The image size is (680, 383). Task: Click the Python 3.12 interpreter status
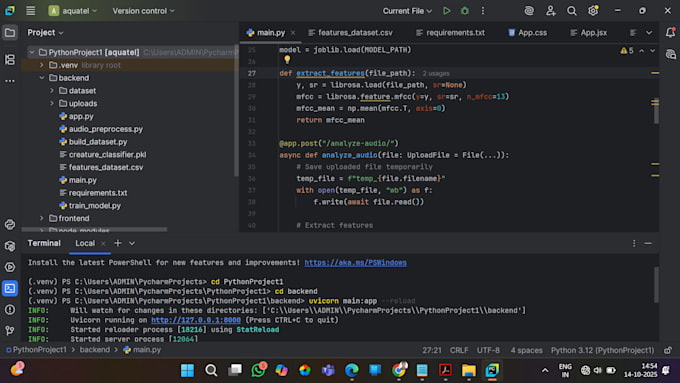click(602, 350)
